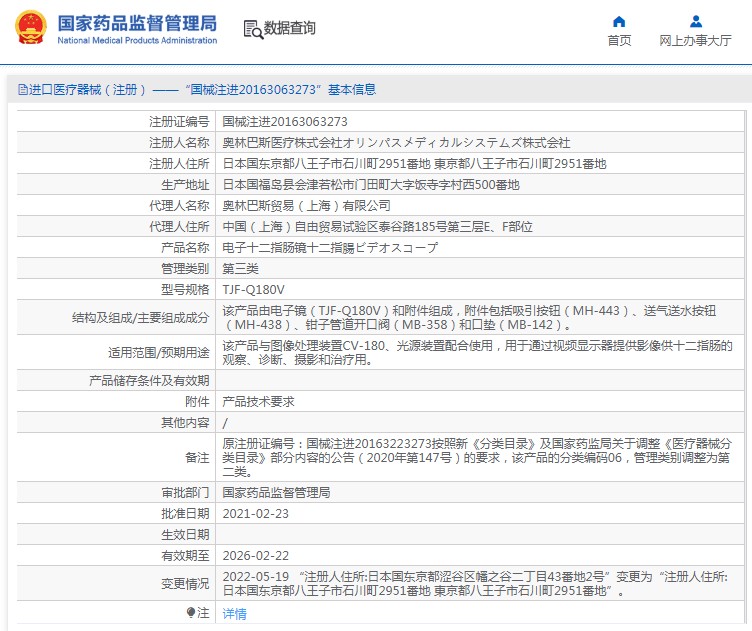The width and height of the screenshot is (752, 631).
Task: Click approving department 国家药品监督管理局 value
Action: point(276,492)
